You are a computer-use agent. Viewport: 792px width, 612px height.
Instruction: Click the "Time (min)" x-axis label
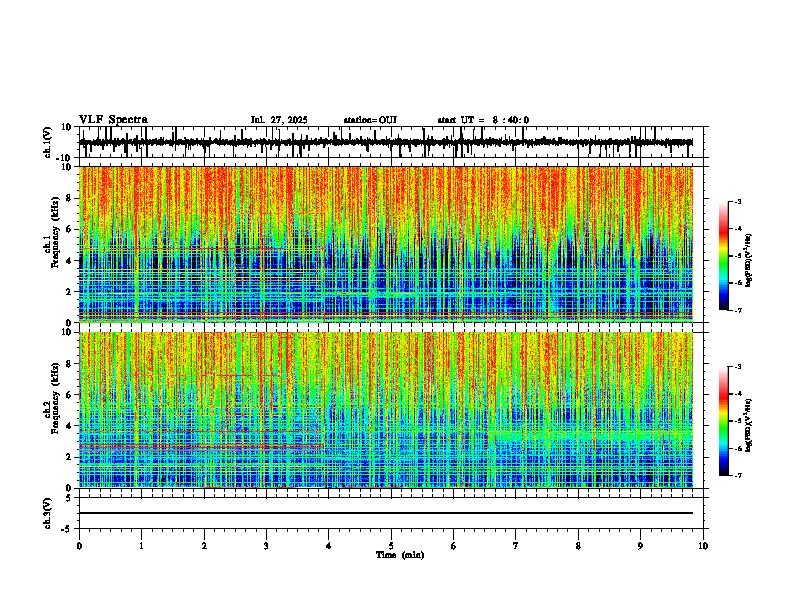(400, 555)
